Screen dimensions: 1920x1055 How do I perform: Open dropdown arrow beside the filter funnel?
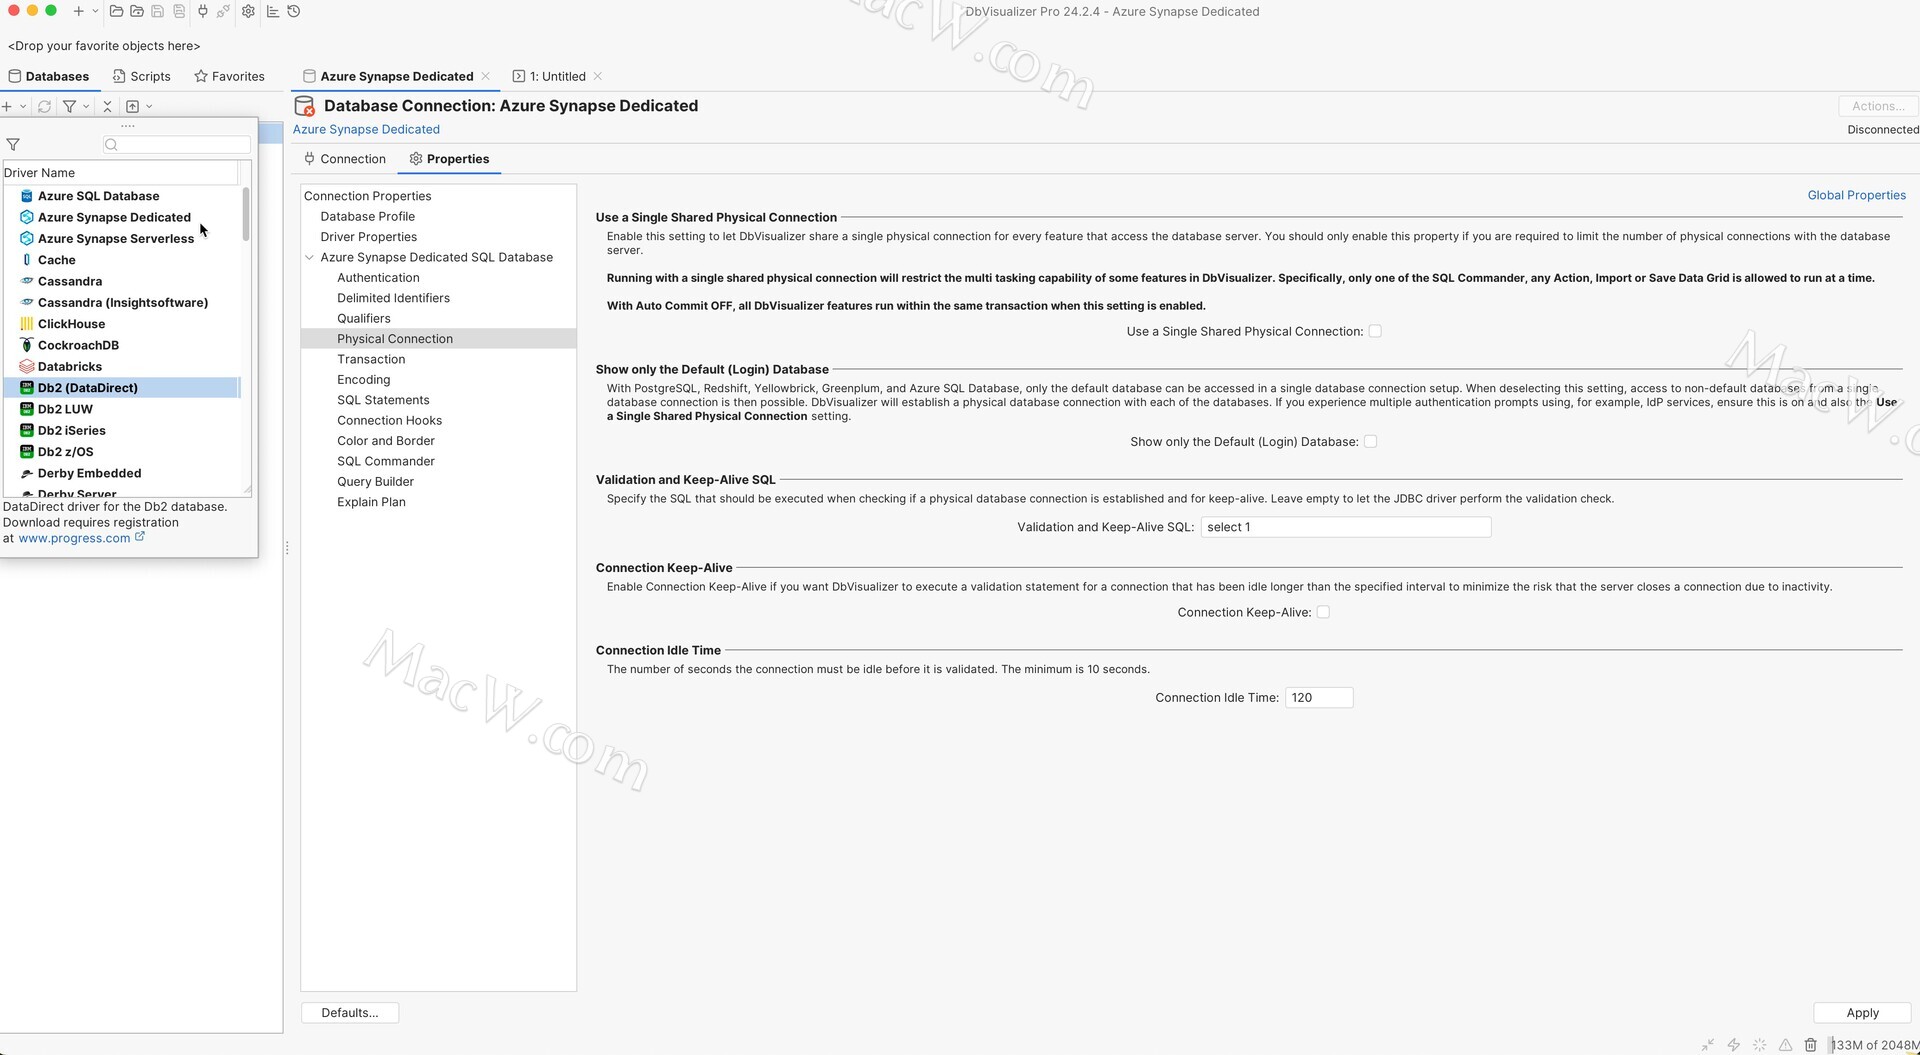point(86,106)
